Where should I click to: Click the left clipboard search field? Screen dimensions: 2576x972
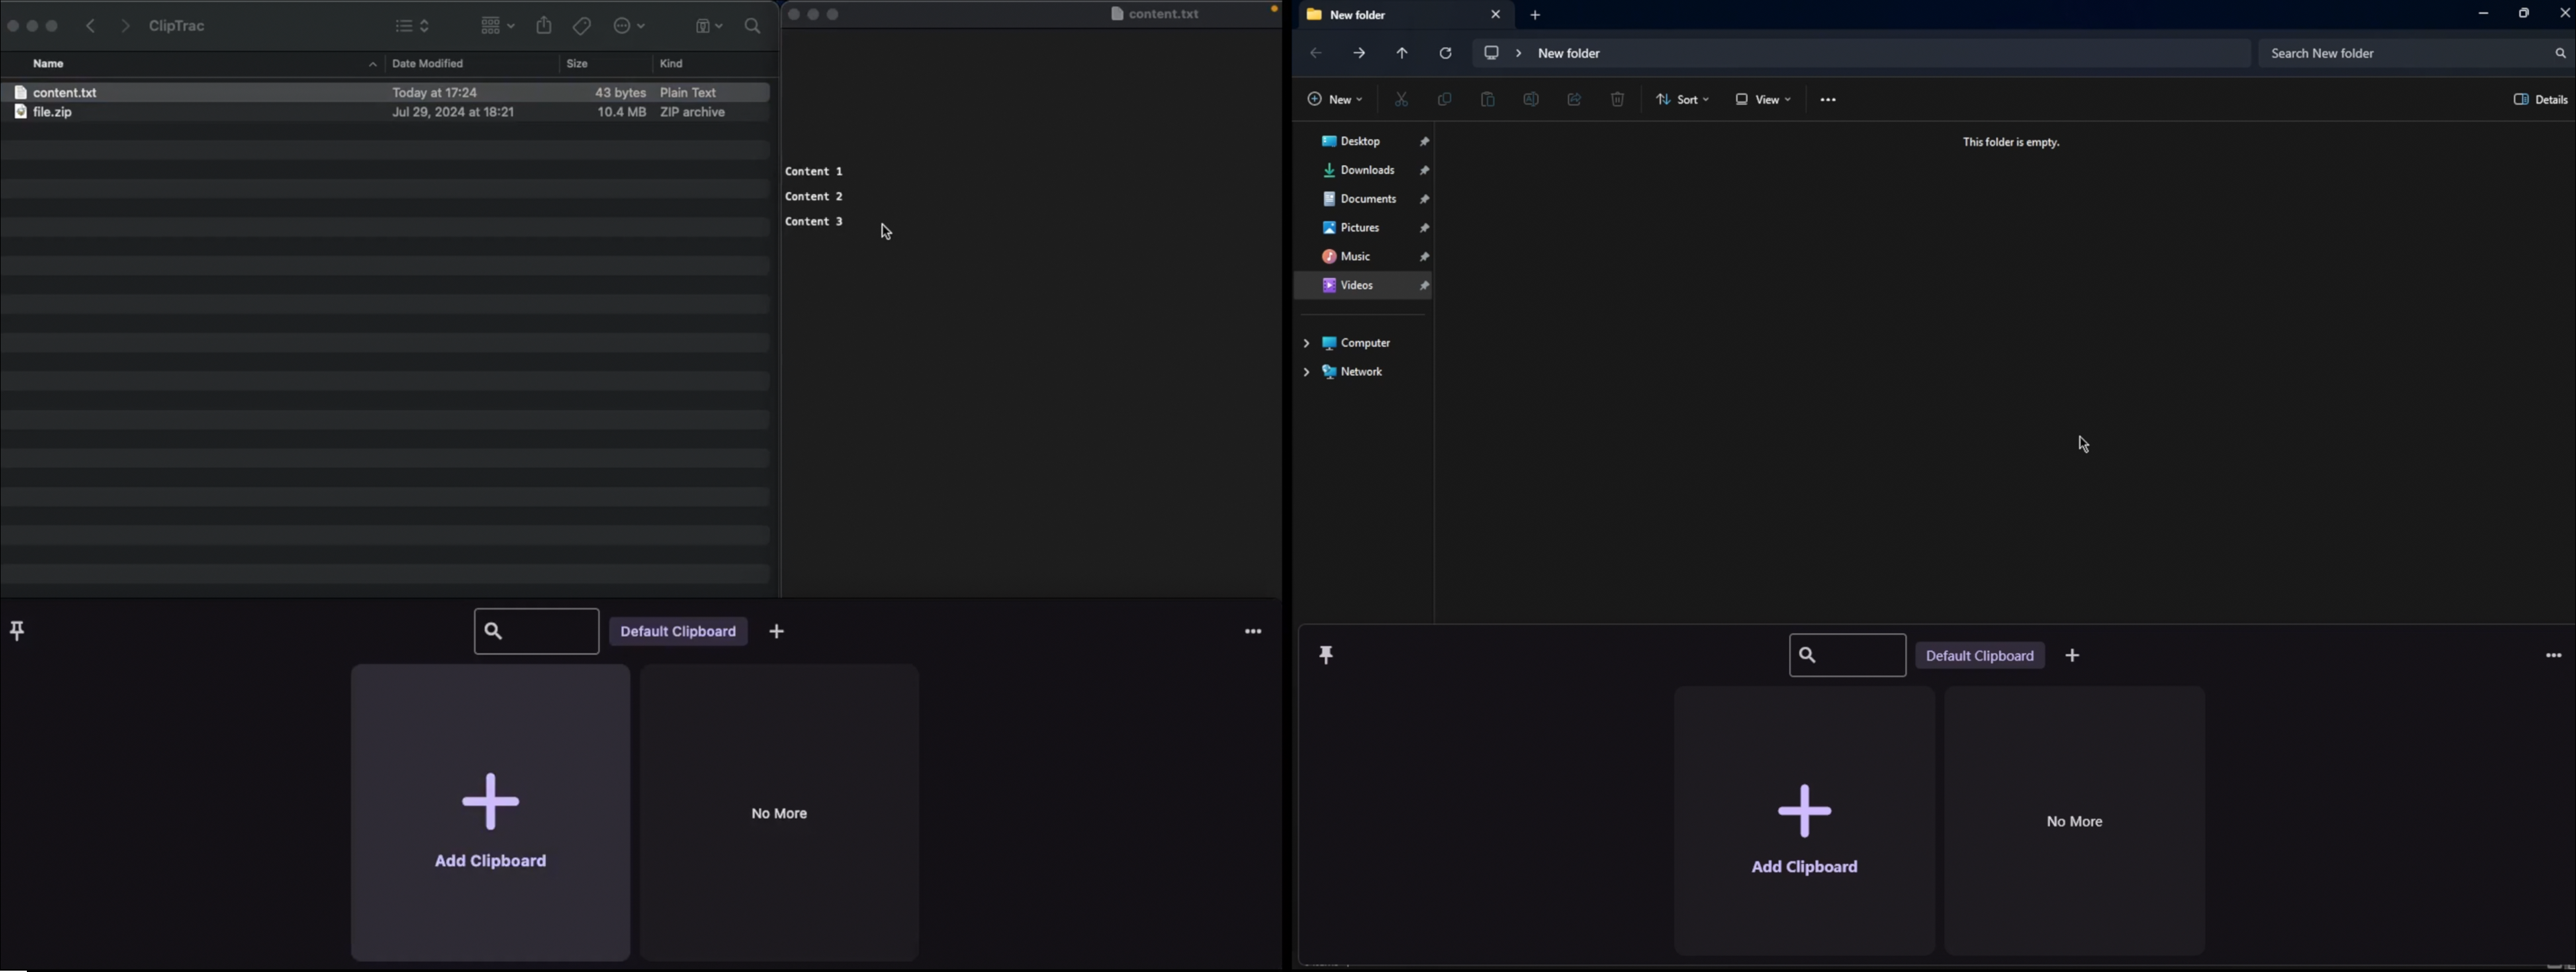pos(536,632)
